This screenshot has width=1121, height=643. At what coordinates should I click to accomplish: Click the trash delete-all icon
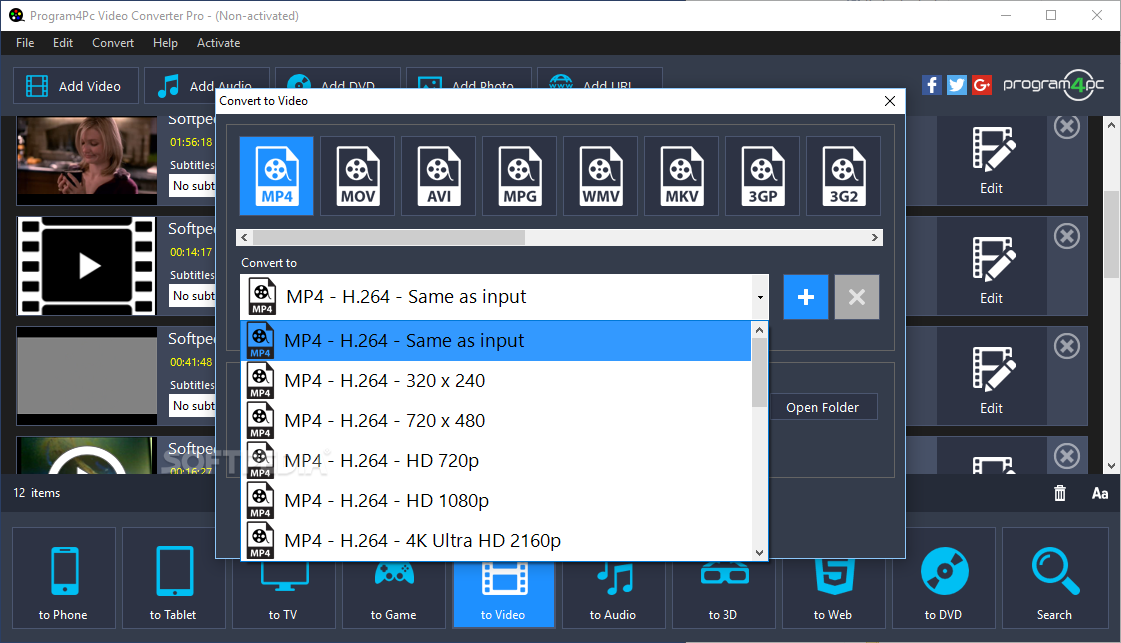coord(1060,493)
